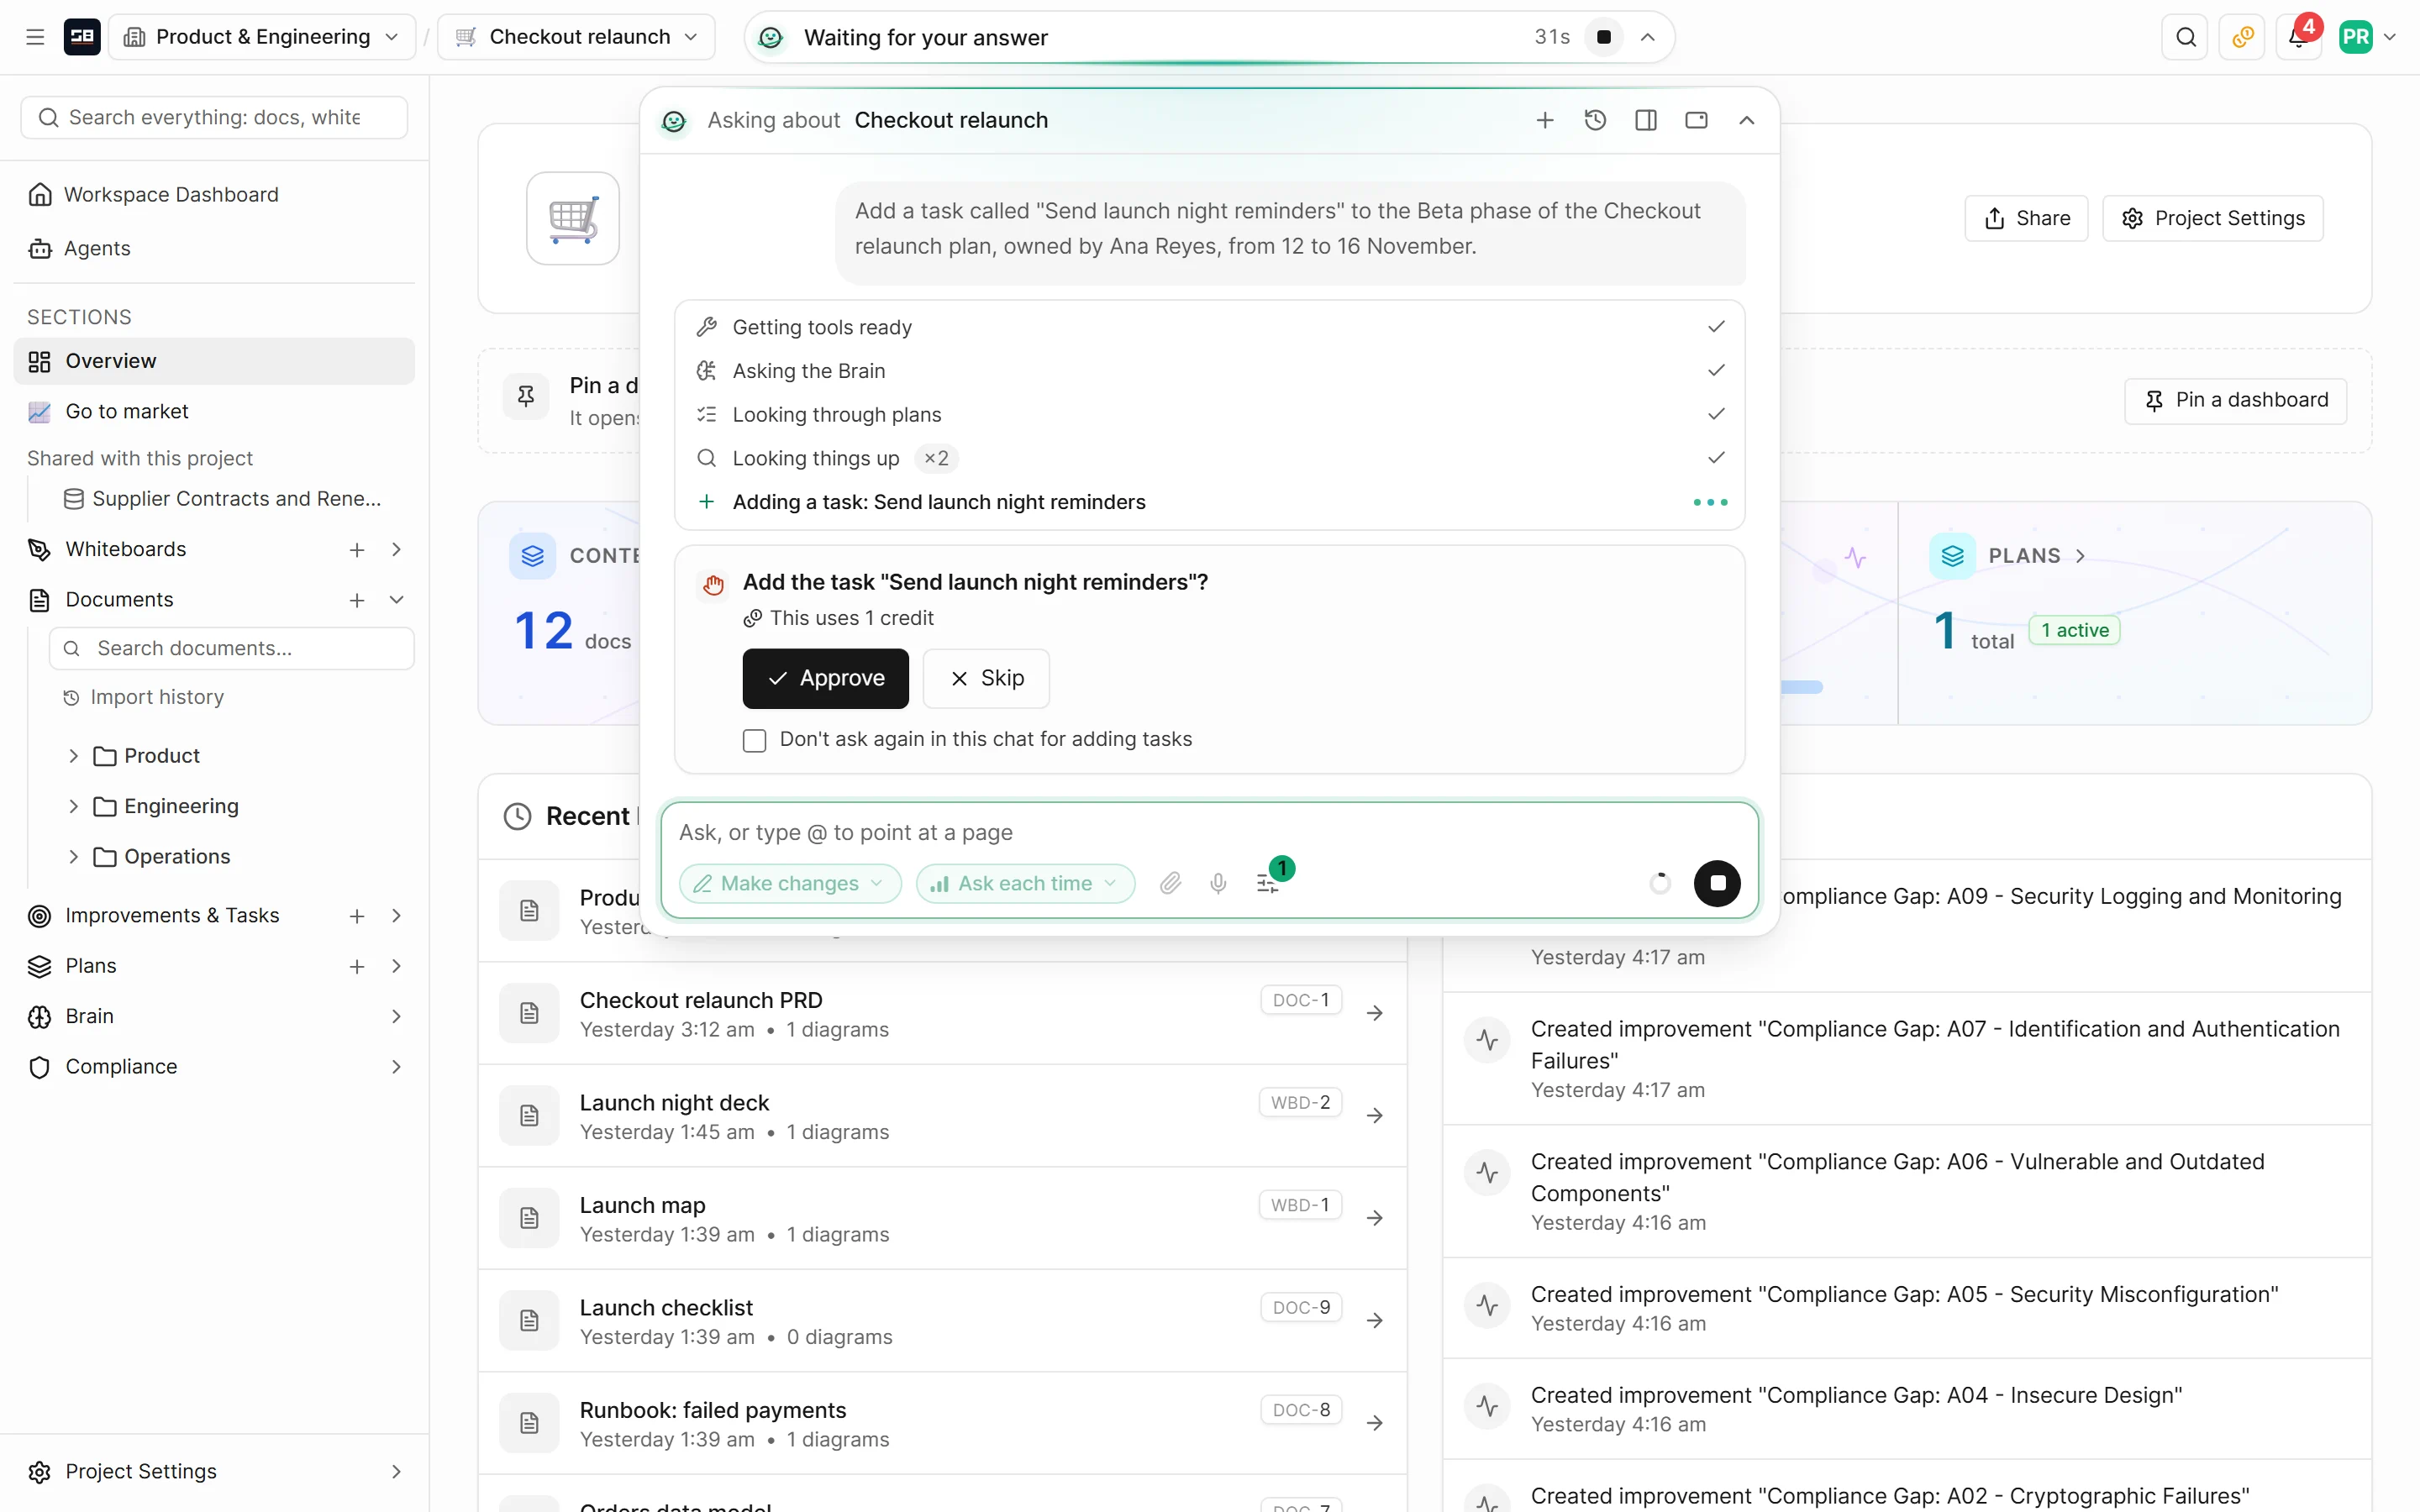The image size is (2420, 1512).
Task: Switch chat to floating window icon
Action: point(1696,120)
